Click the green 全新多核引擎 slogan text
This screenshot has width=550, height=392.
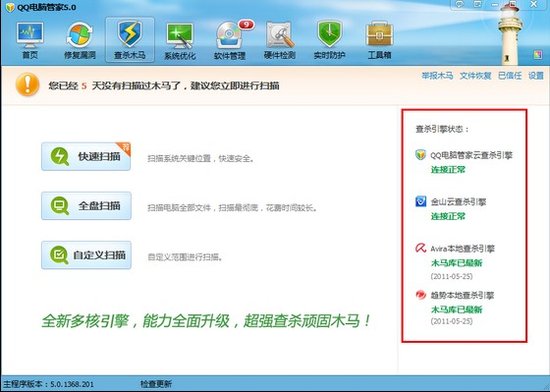click(206, 320)
